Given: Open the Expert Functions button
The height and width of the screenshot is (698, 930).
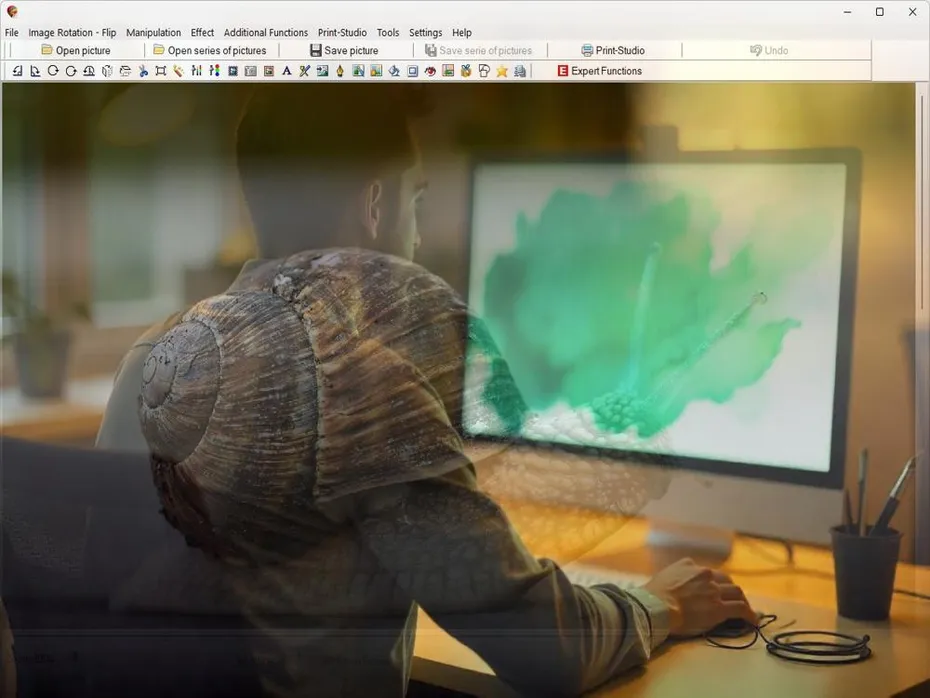Looking at the screenshot, I should (x=599, y=71).
